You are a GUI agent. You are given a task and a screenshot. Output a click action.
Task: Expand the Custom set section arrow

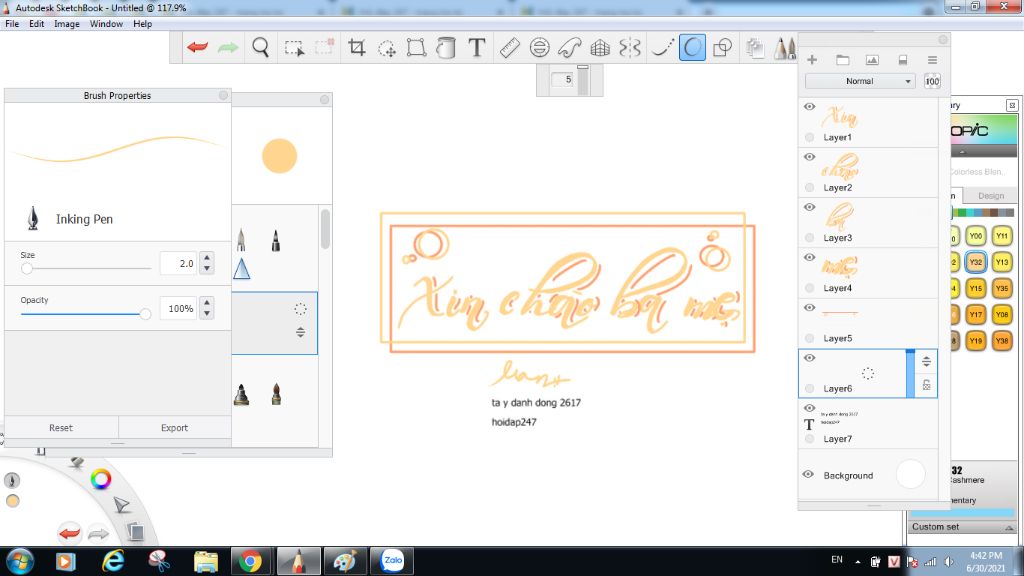tap(1009, 527)
